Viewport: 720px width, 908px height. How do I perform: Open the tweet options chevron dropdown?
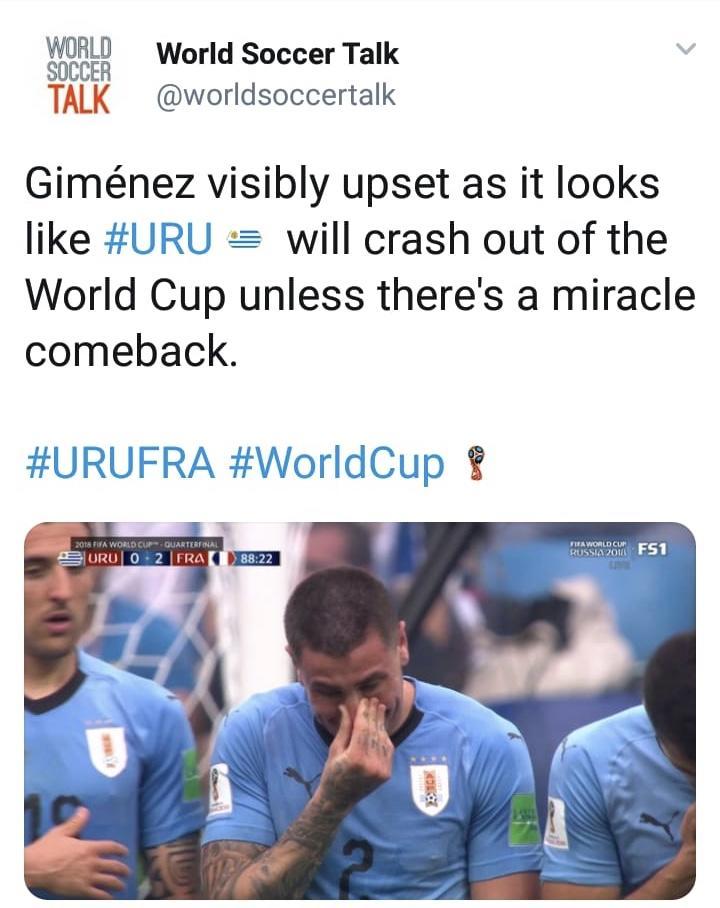coord(686,49)
